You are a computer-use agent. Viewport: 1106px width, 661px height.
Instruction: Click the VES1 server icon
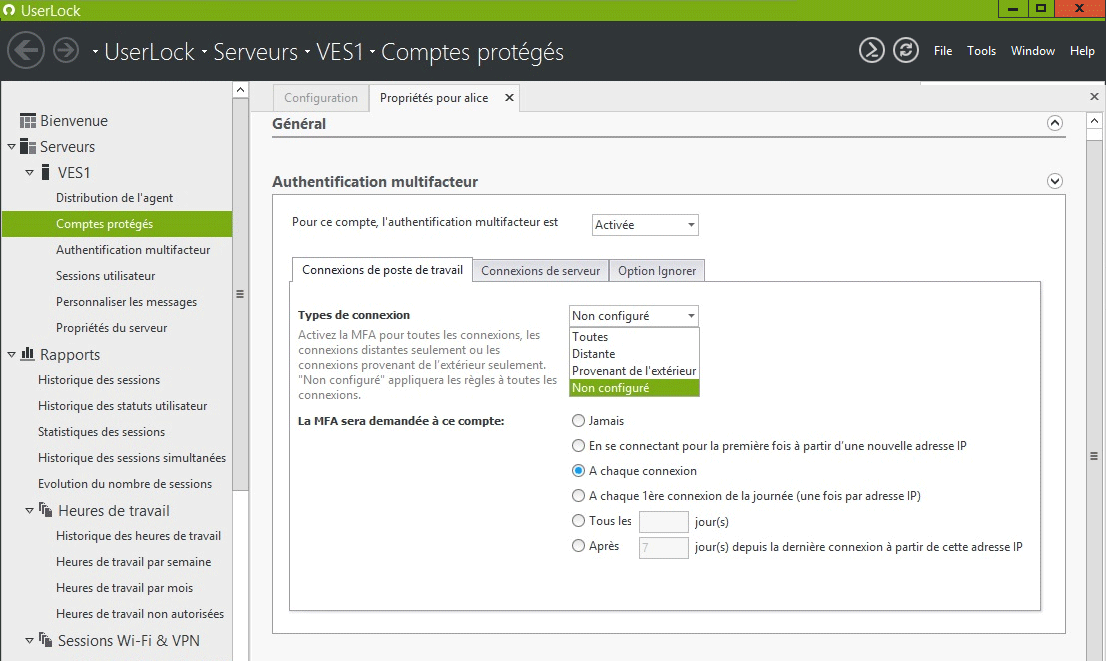[x=46, y=172]
